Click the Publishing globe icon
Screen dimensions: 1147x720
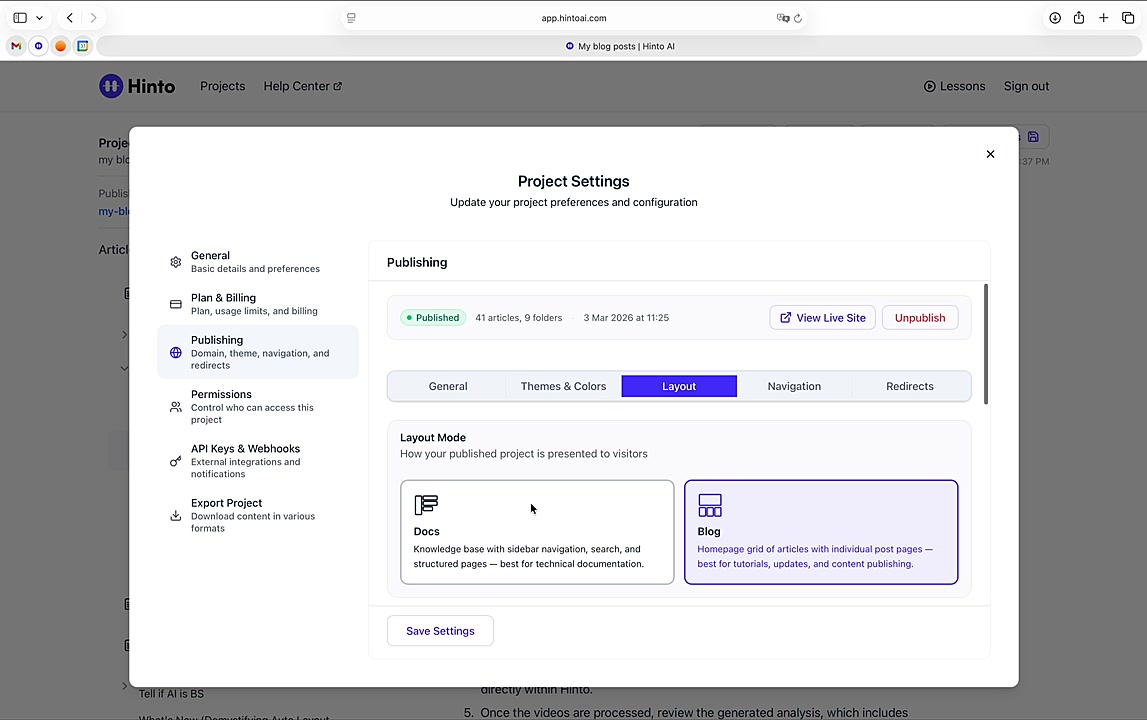(176, 353)
